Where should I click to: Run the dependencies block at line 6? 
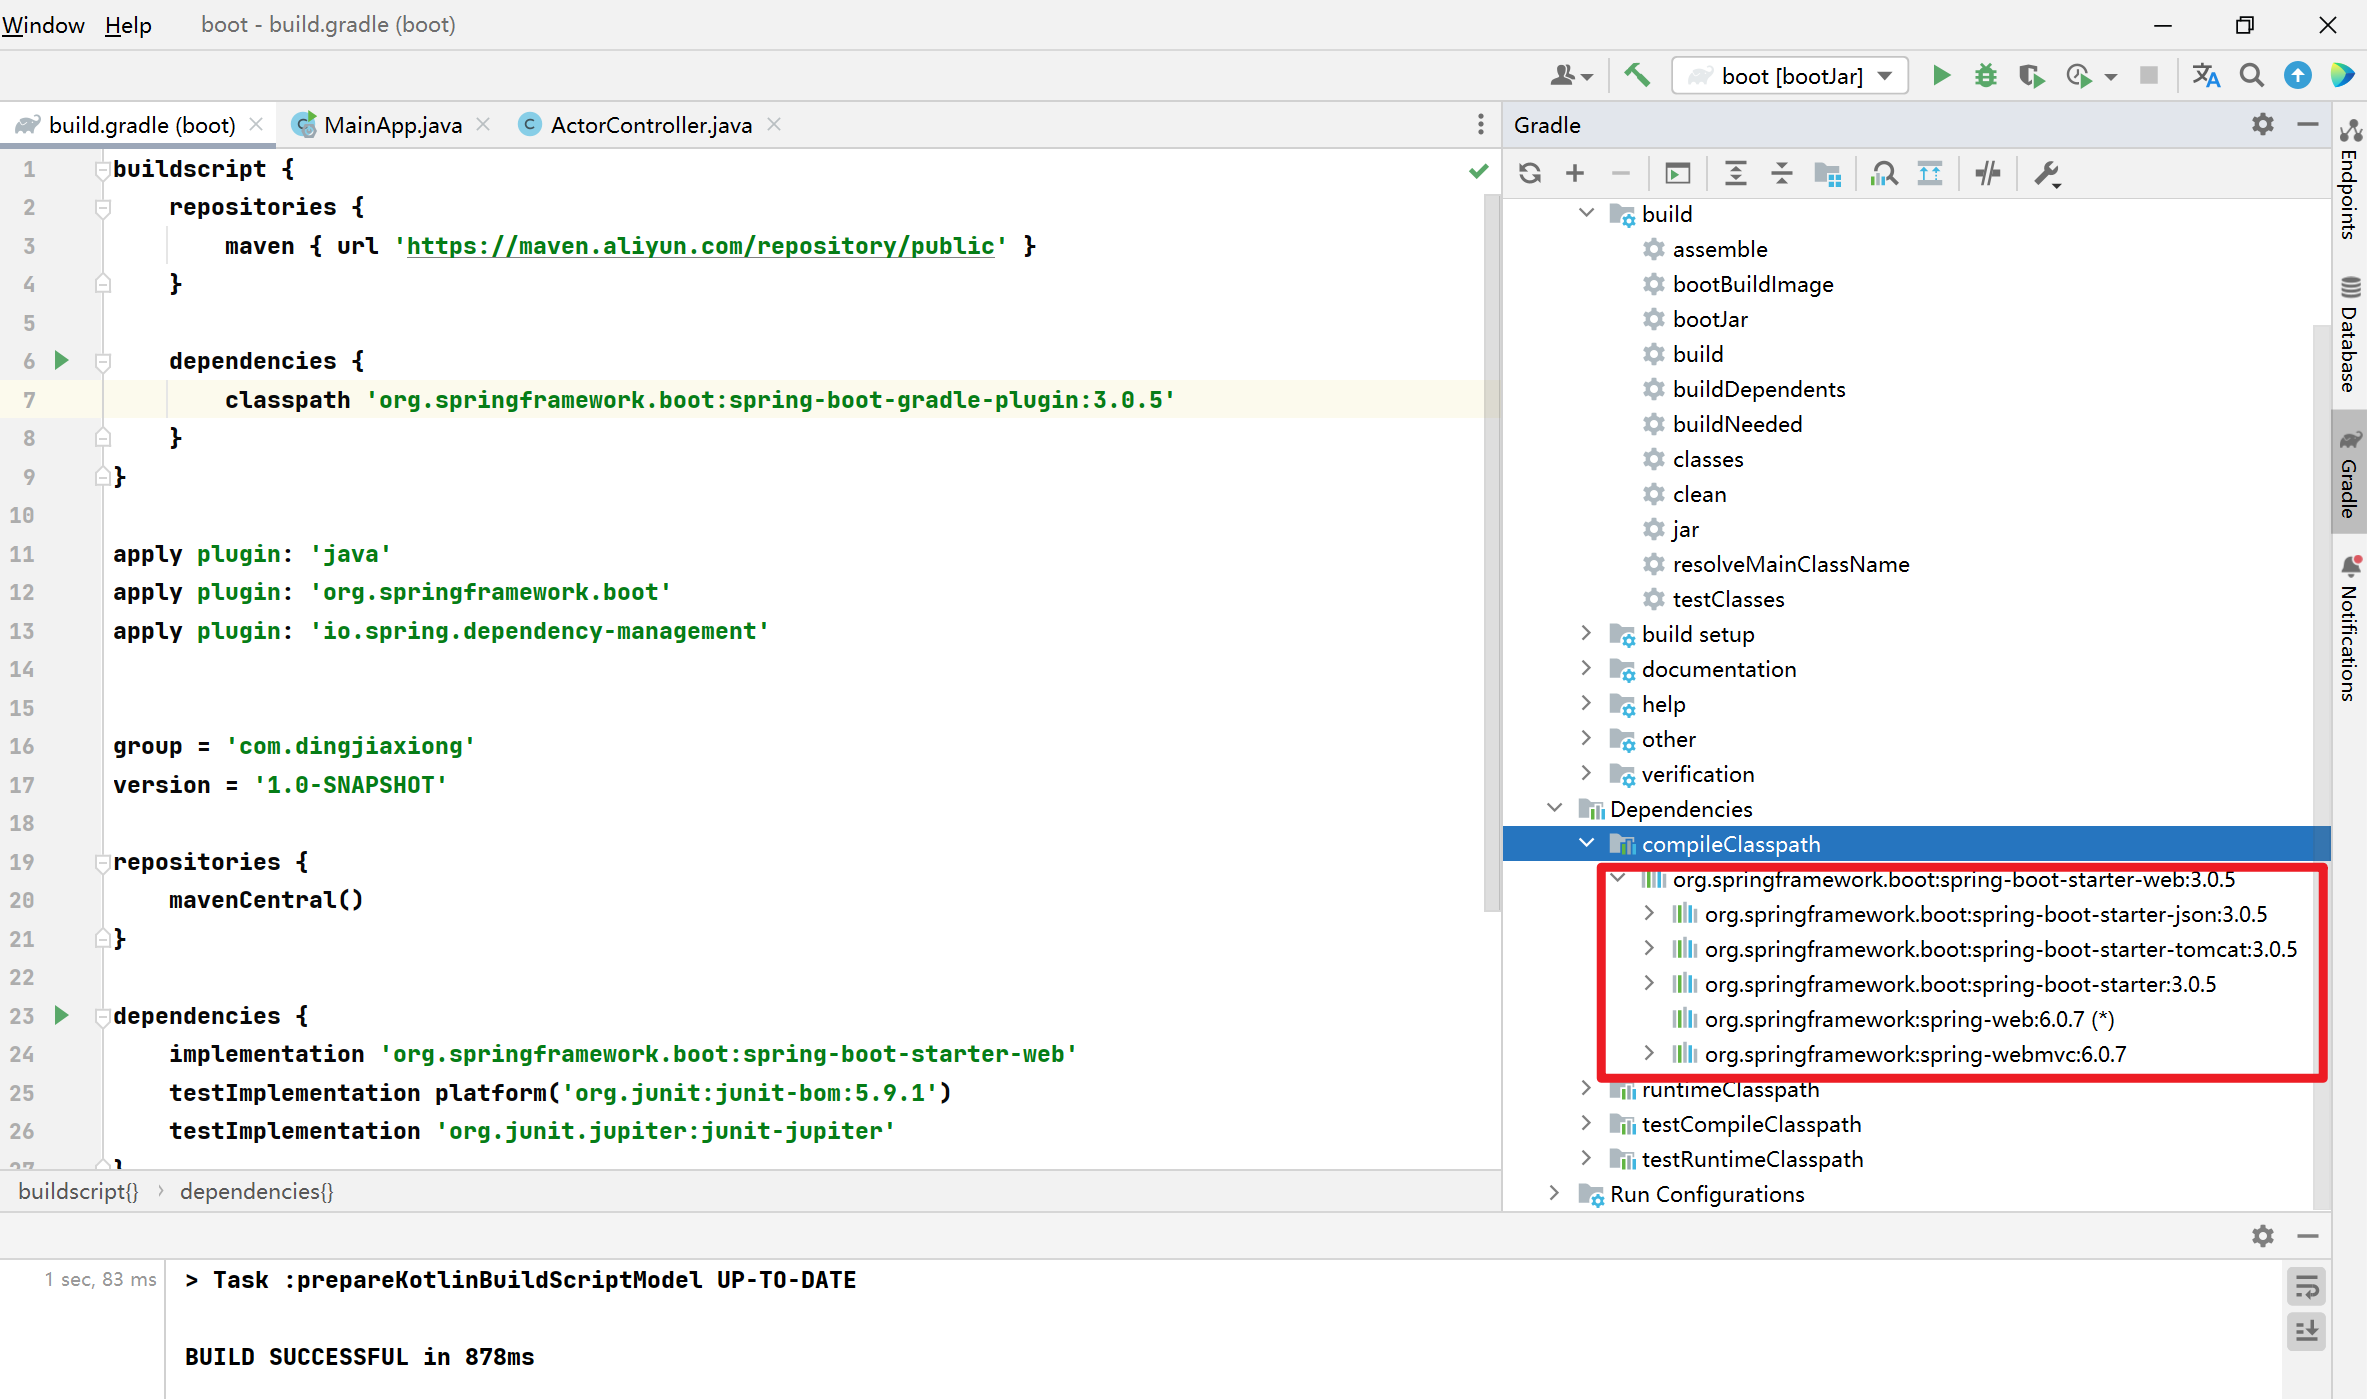click(61, 360)
